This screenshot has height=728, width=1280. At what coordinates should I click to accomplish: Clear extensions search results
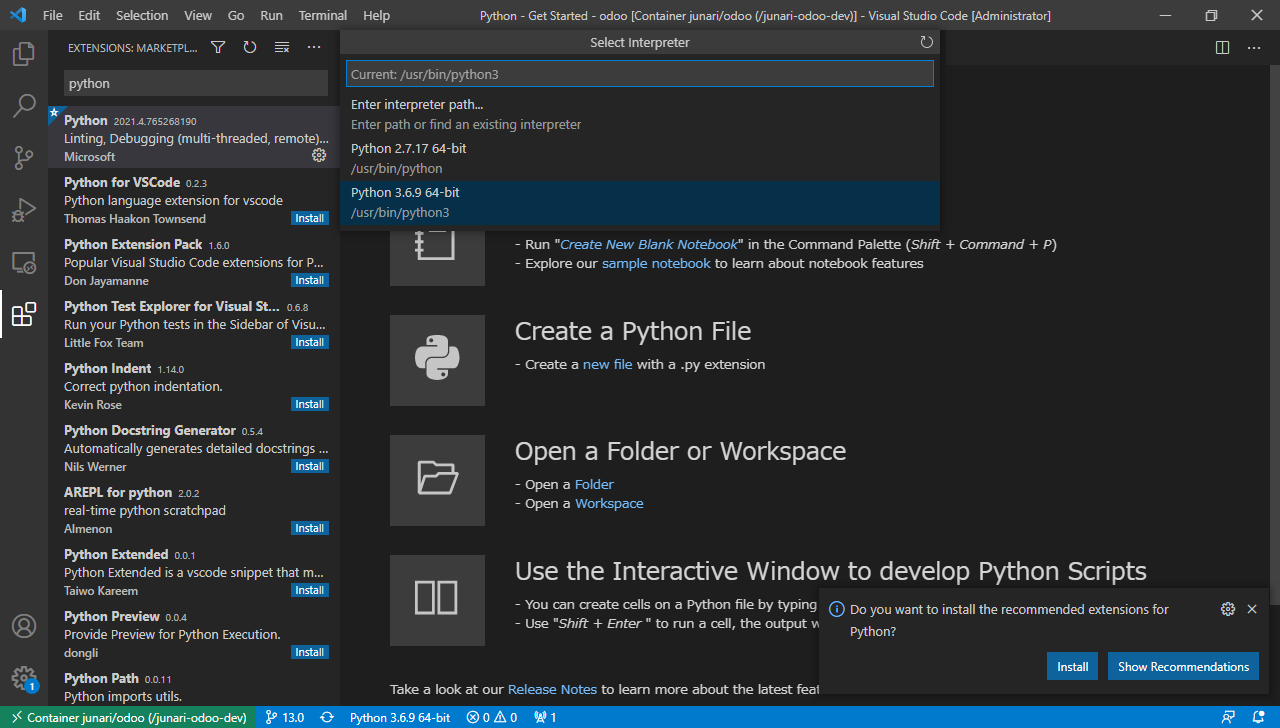(282, 47)
